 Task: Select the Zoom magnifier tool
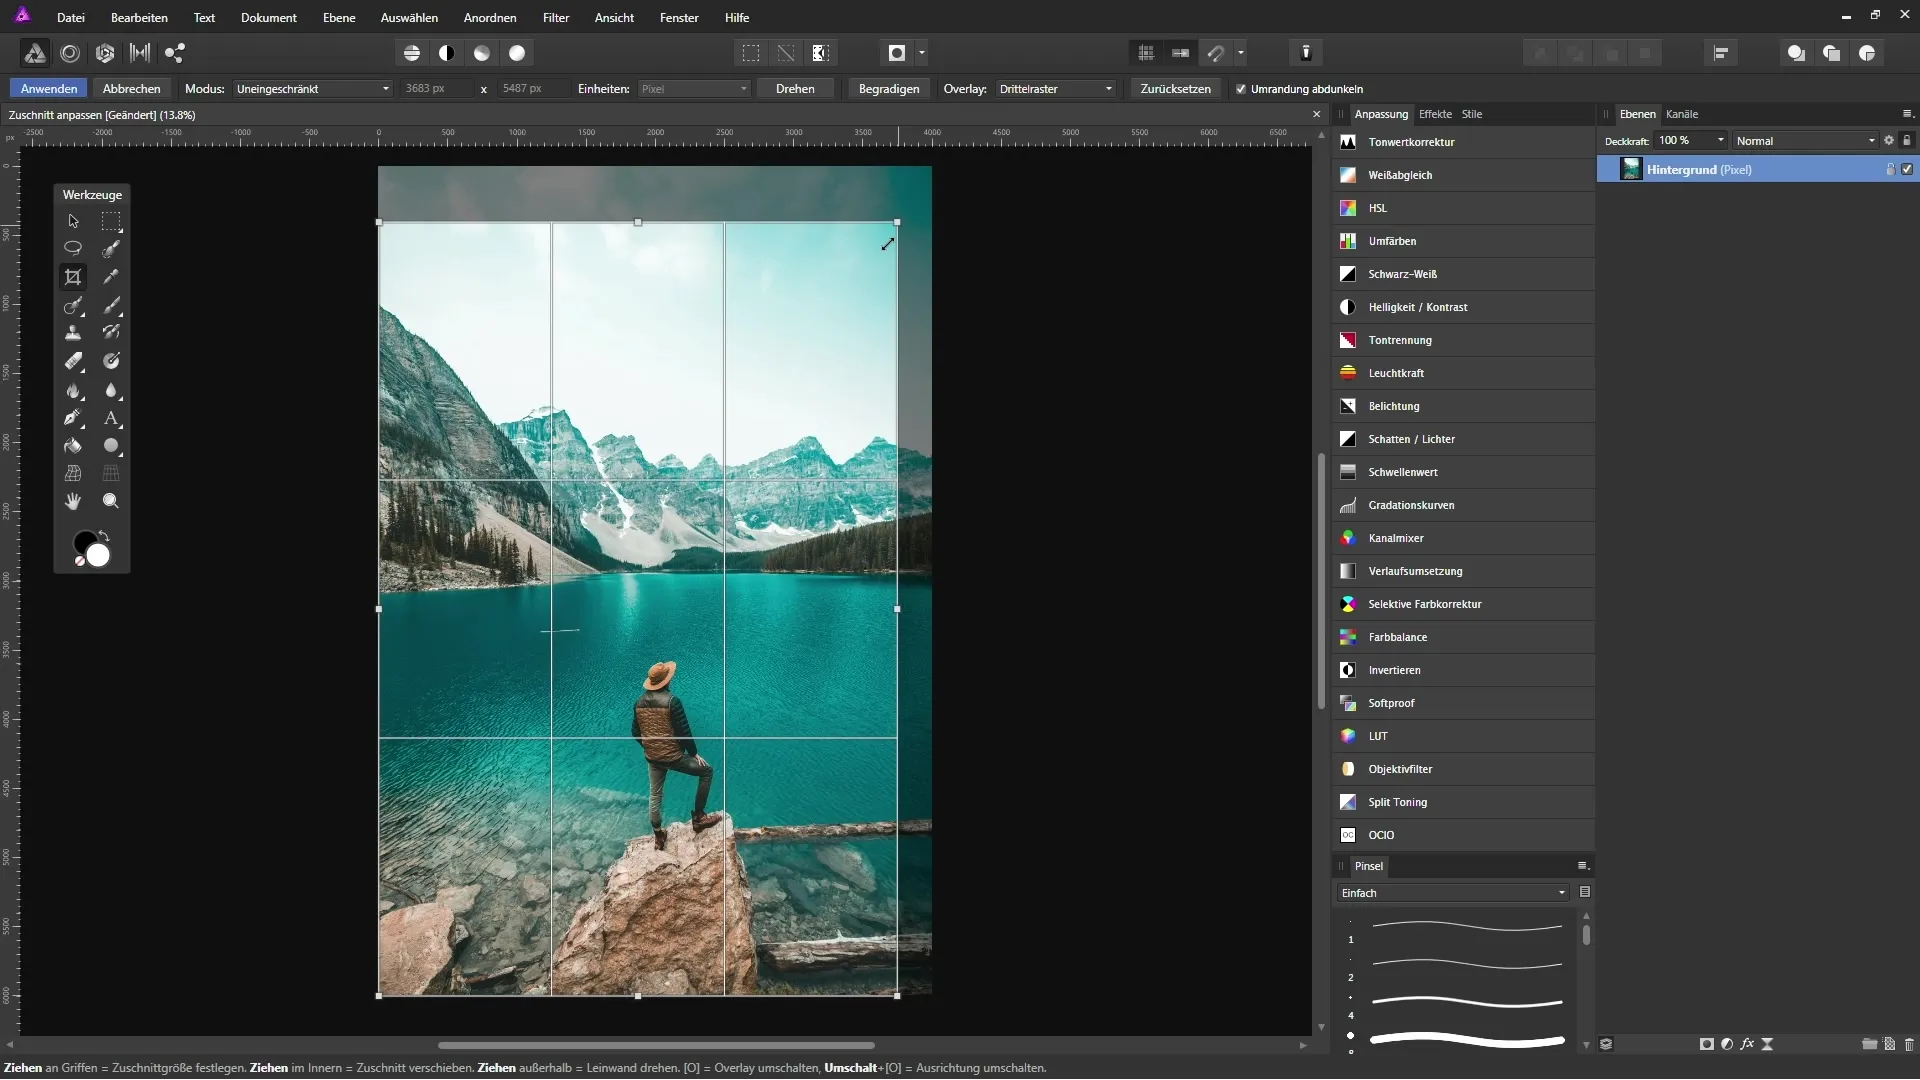pyautogui.click(x=111, y=501)
